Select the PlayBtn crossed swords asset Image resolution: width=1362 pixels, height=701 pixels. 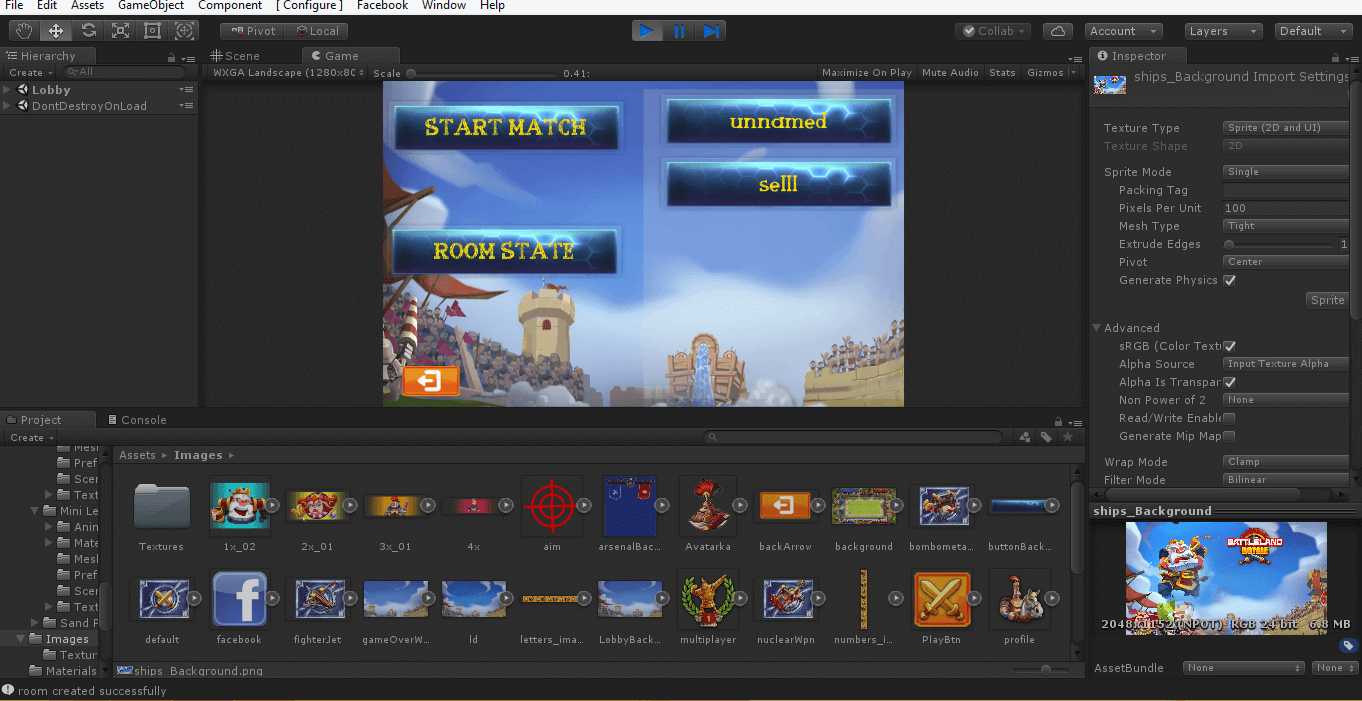942,598
